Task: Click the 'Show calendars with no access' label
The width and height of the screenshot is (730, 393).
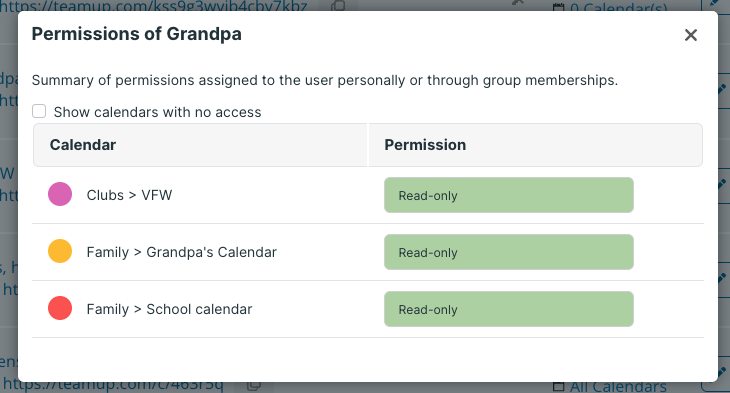Action: click(x=157, y=112)
